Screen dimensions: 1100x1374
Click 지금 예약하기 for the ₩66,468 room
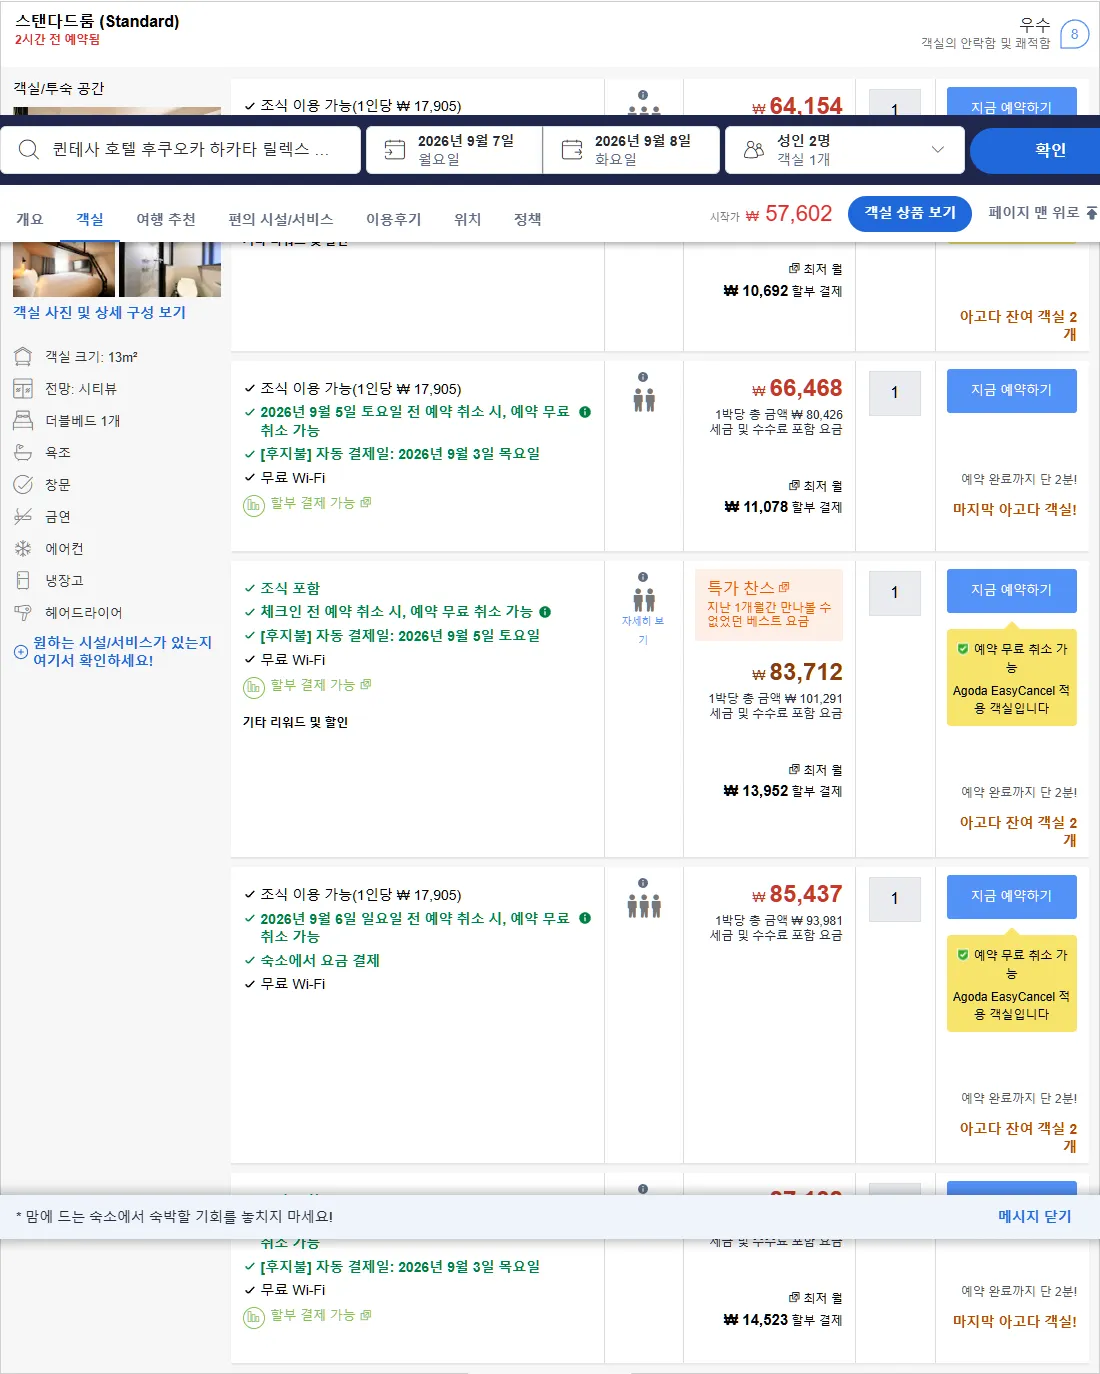click(x=1012, y=390)
